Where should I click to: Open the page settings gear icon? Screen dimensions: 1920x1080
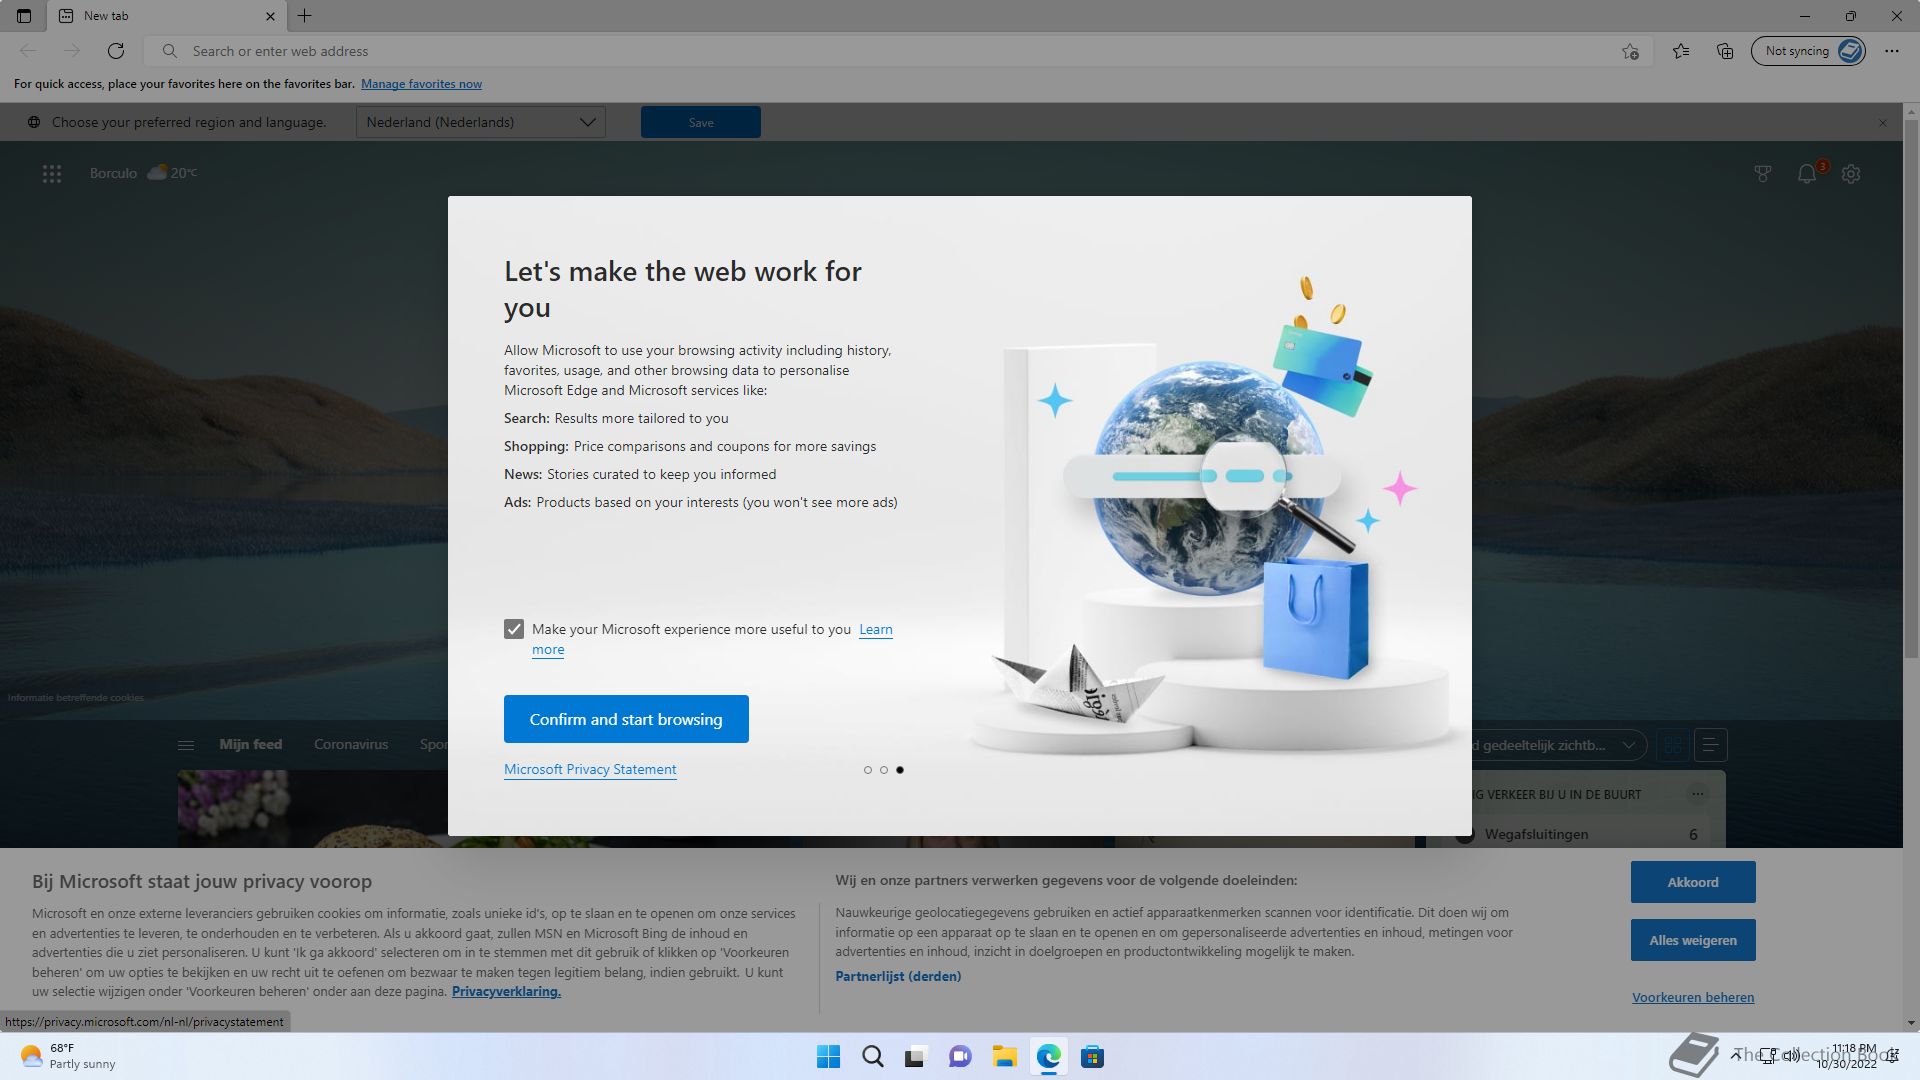click(x=1851, y=174)
